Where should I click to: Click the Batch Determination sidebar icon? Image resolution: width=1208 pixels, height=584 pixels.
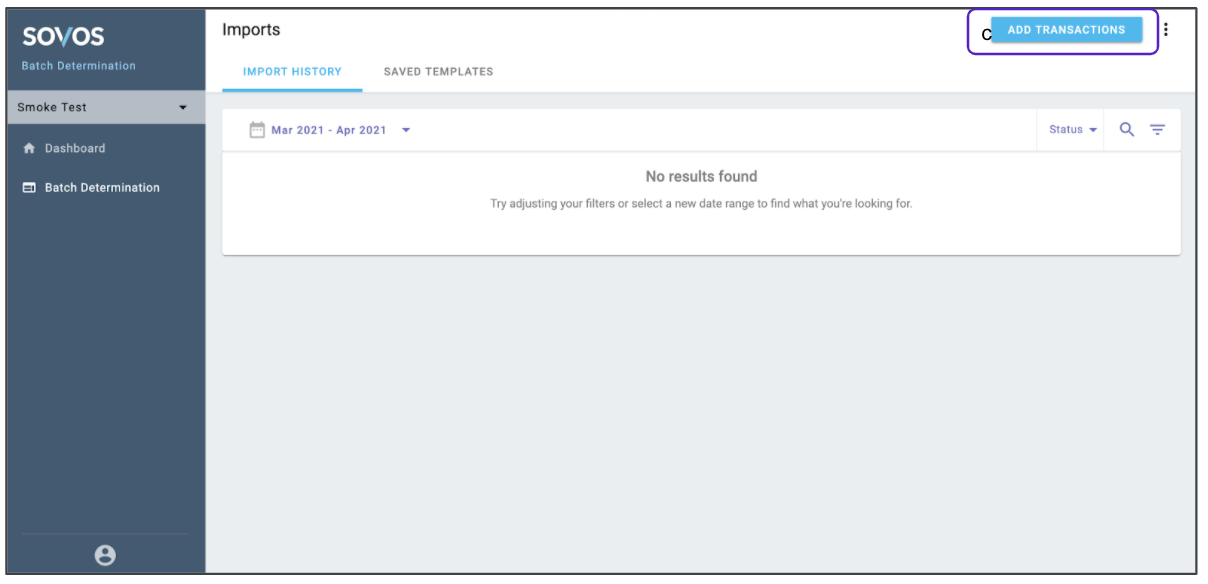coord(29,188)
